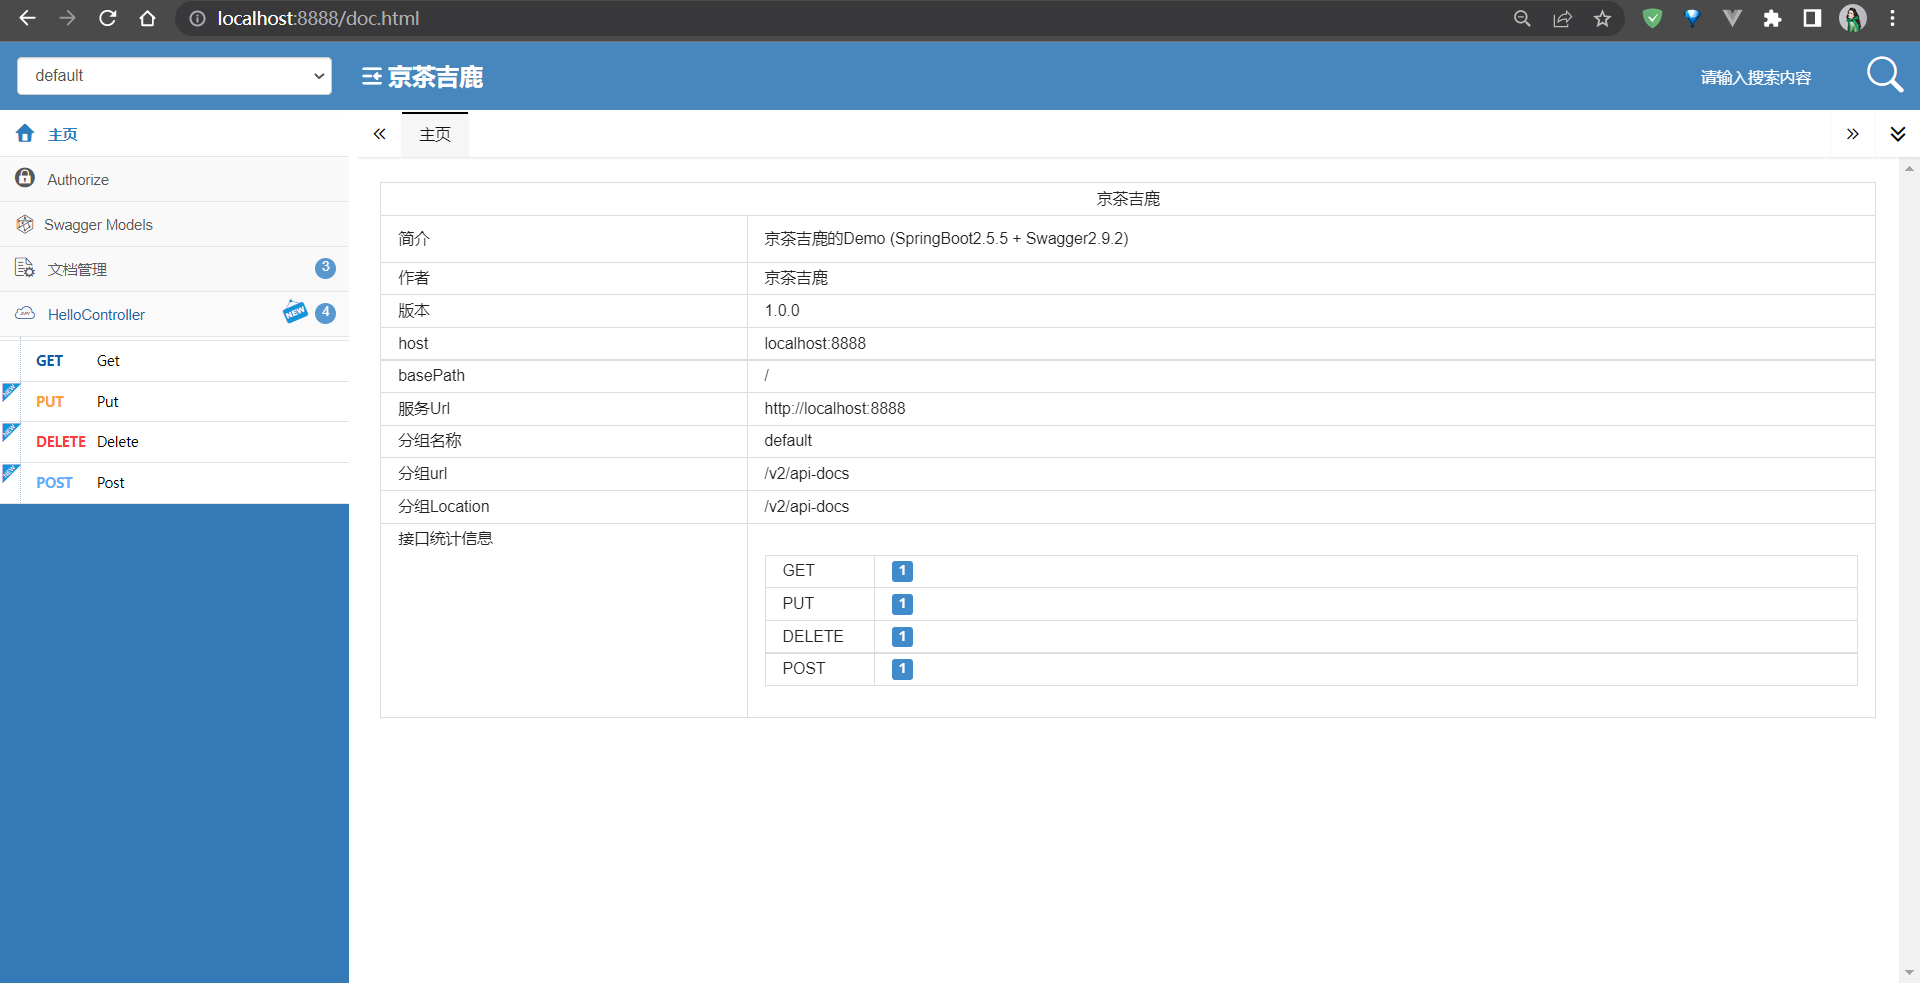The height and width of the screenshot is (983, 1920).
Task: Open the blue gem extension icon
Action: coord(1692,18)
